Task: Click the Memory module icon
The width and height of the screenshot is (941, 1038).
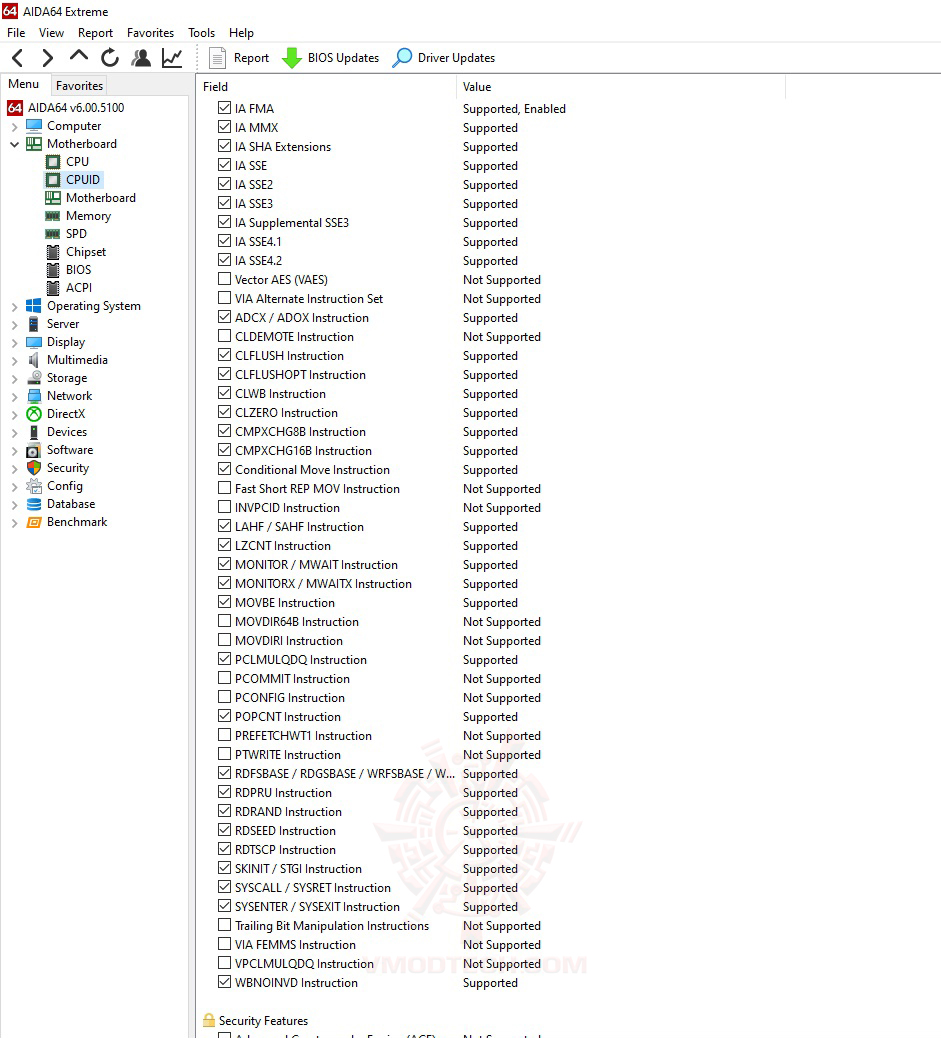Action: [x=53, y=216]
